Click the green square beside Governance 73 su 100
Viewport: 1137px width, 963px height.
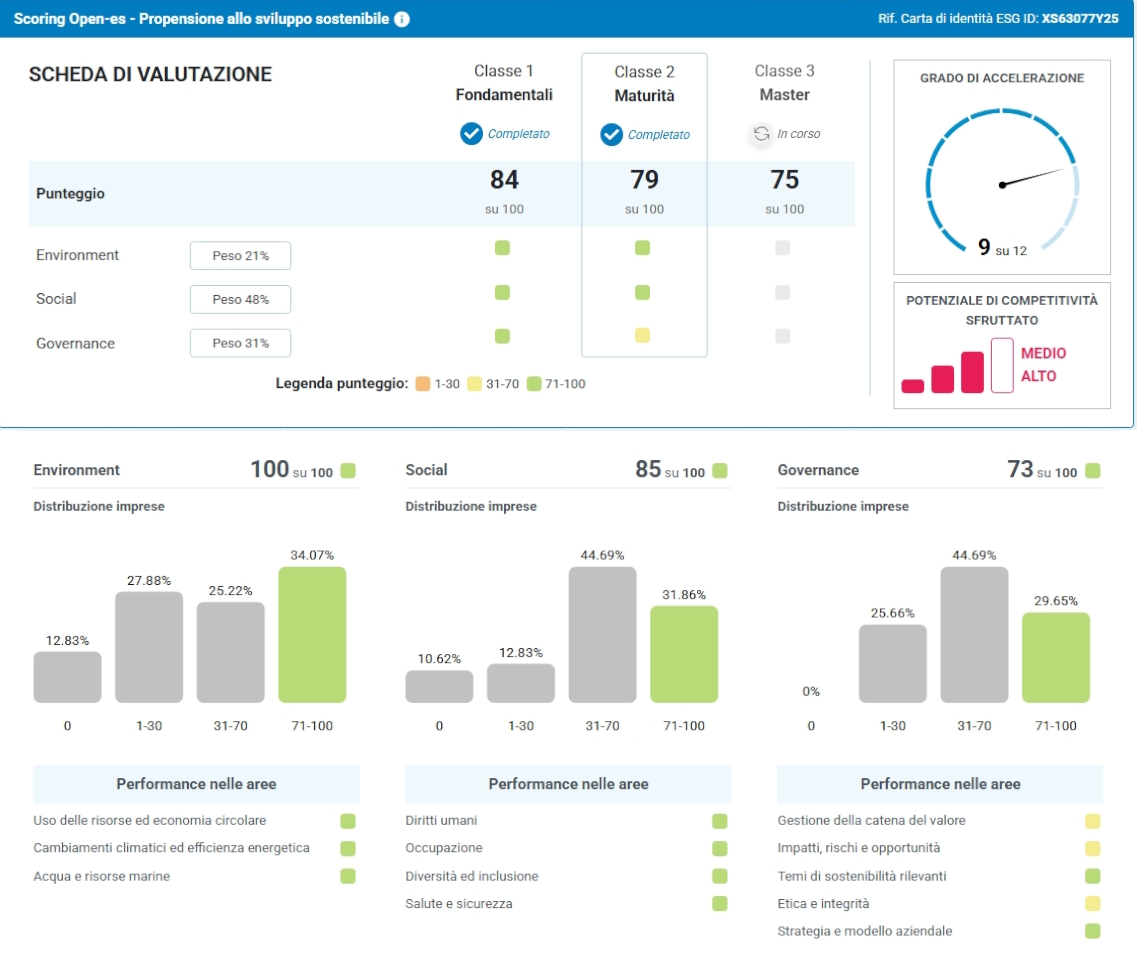click(x=1093, y=471)
